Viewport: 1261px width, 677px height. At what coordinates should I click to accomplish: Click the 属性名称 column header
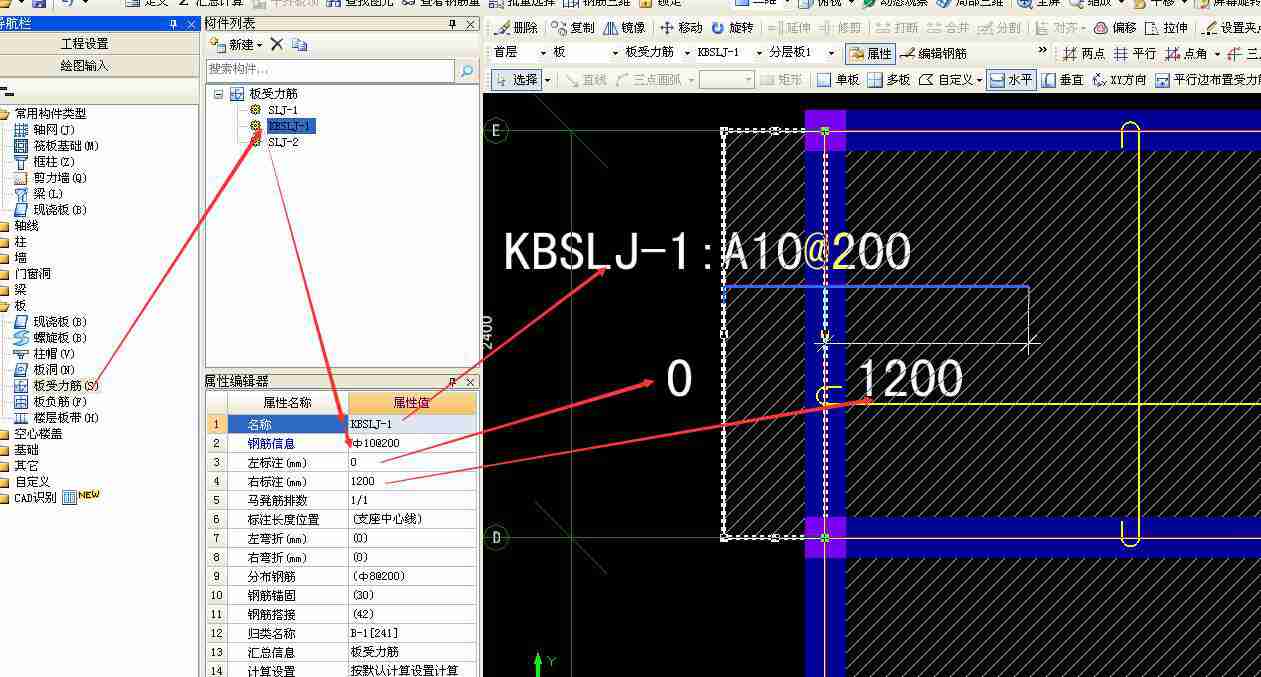287,403
